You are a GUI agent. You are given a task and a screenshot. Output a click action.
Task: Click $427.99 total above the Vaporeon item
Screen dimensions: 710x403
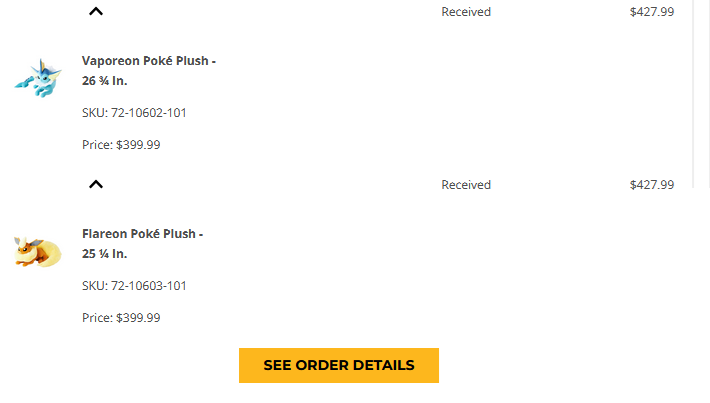click(651, 12)
